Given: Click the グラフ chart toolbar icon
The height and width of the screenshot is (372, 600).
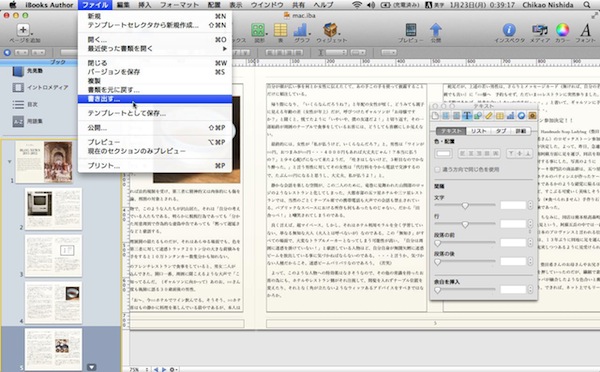Looking at the screenshot, I should click(x=301, y=30).
